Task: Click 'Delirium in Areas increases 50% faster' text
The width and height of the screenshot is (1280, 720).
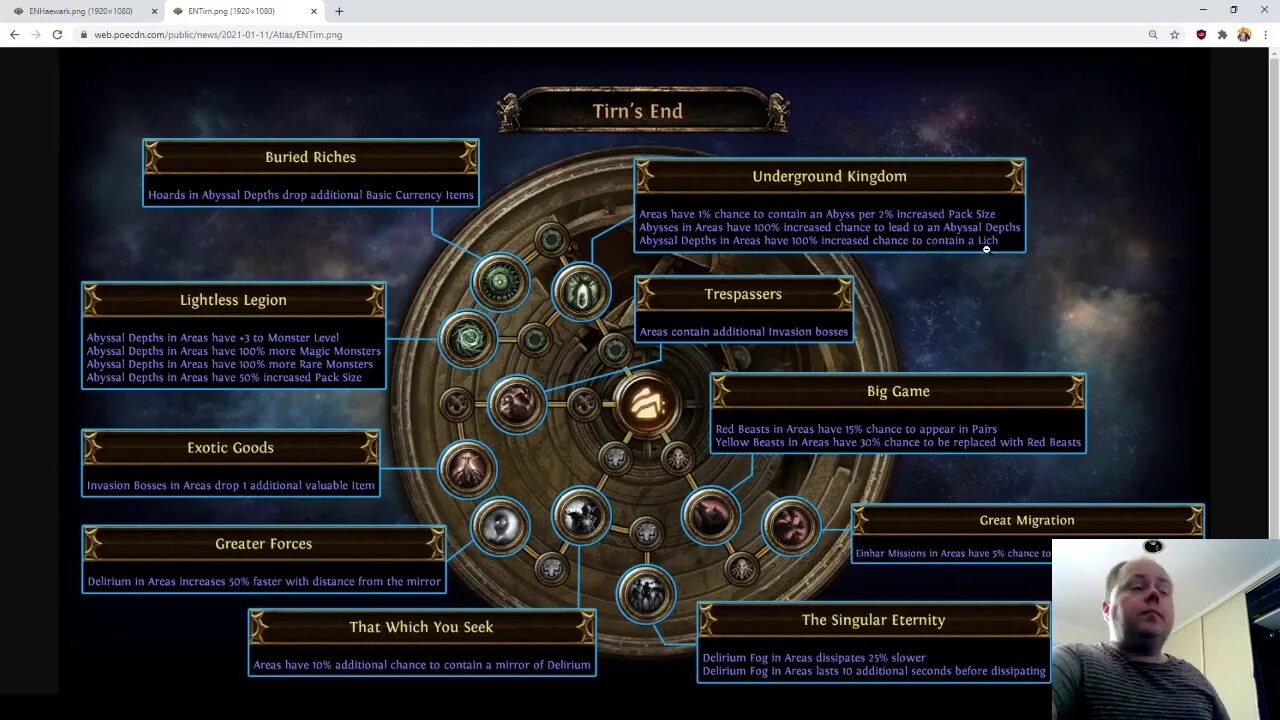Action: tap(264, 582)
